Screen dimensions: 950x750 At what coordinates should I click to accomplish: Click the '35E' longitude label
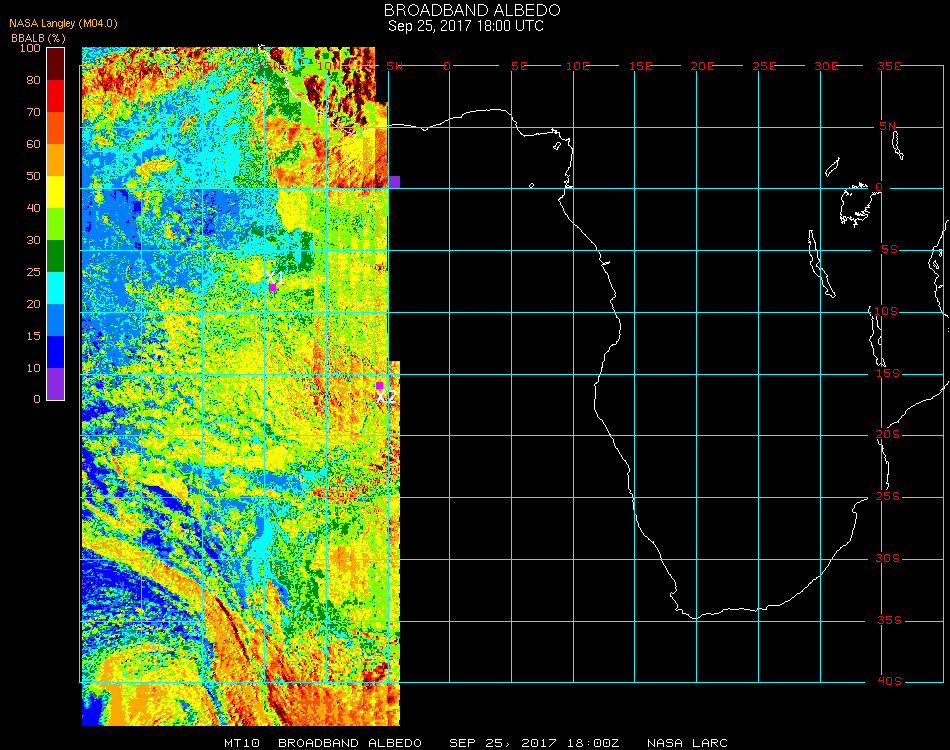tap(889, 66)
